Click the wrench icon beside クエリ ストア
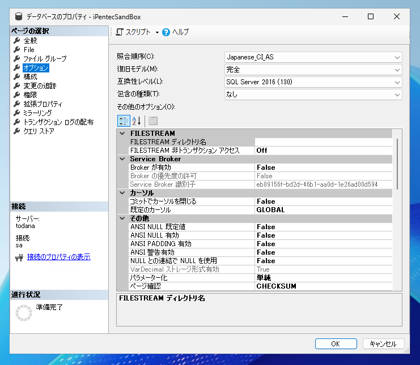 [17, 131]
